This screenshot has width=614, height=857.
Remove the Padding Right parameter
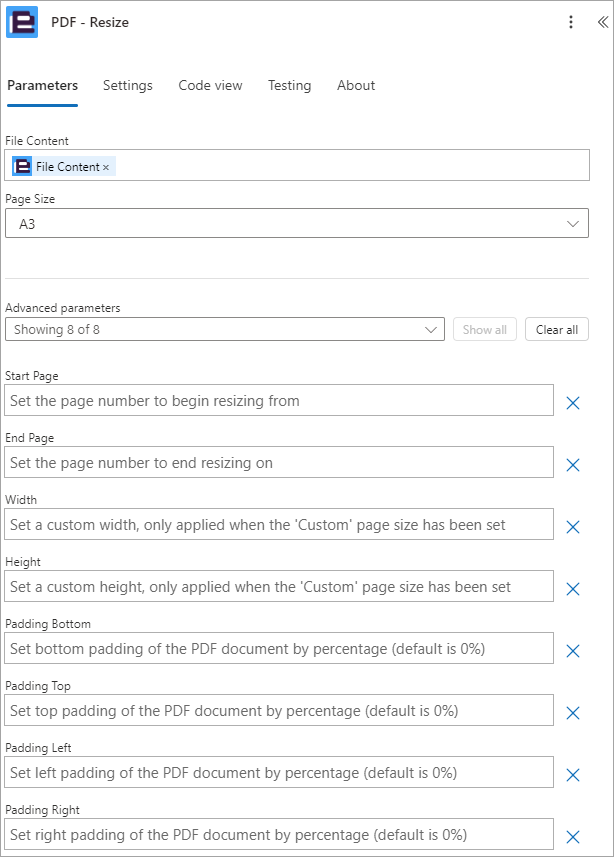(x=573, y=837)
